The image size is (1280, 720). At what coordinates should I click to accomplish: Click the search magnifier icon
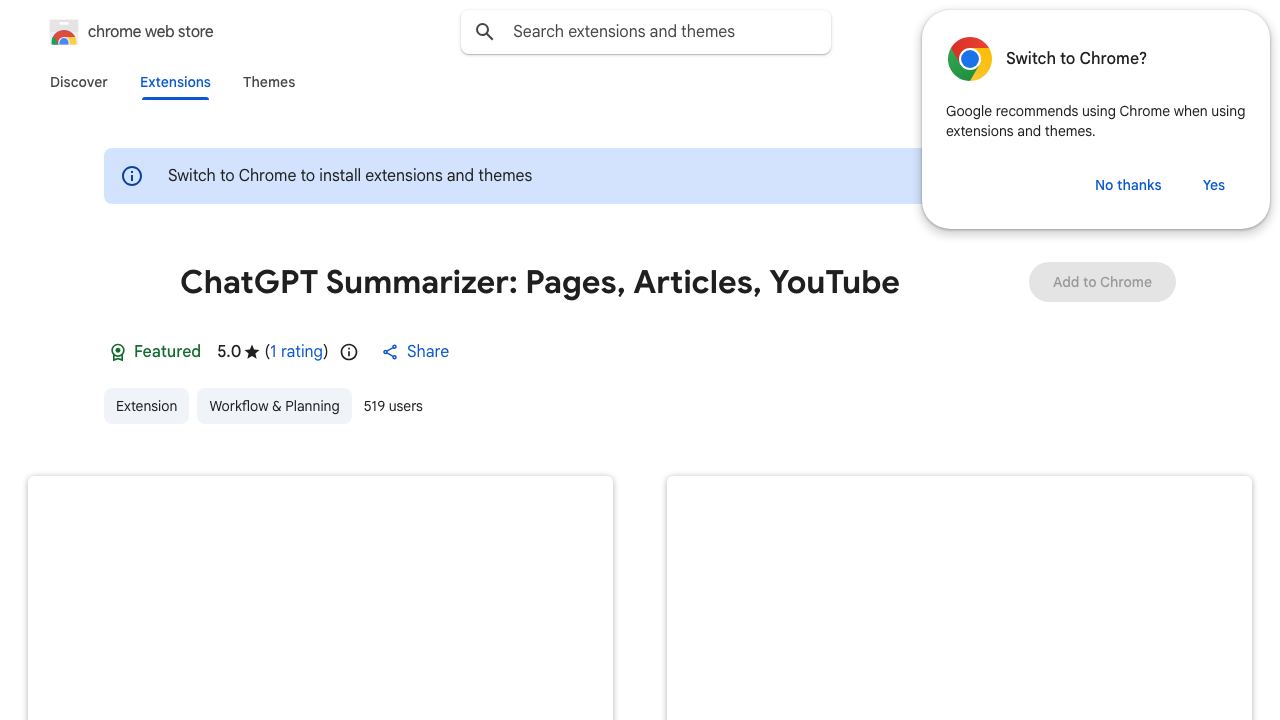coord(485,32)
